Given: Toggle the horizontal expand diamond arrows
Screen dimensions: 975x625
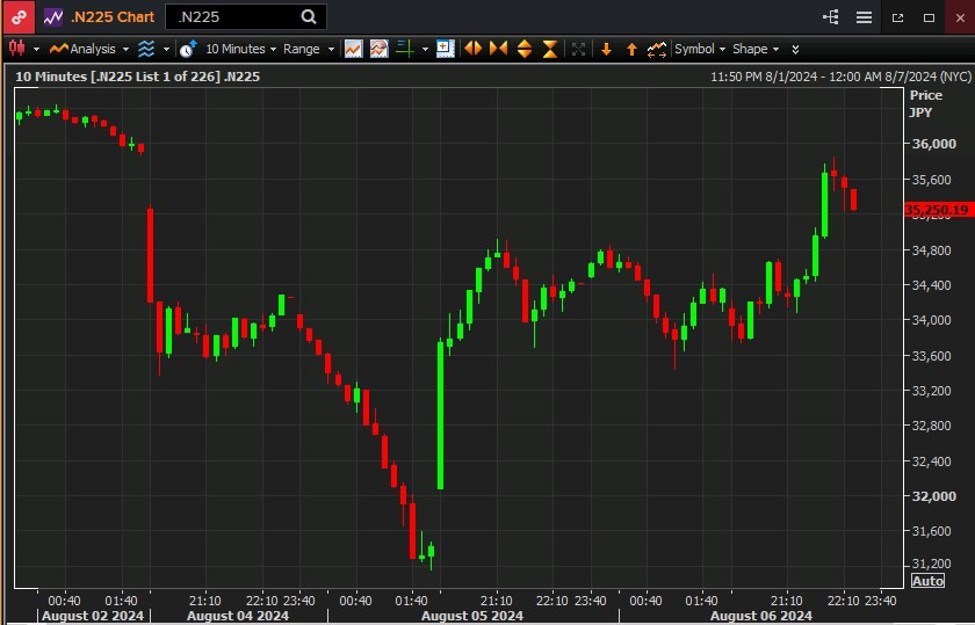Looking at the screenshot, I should 472,48.
